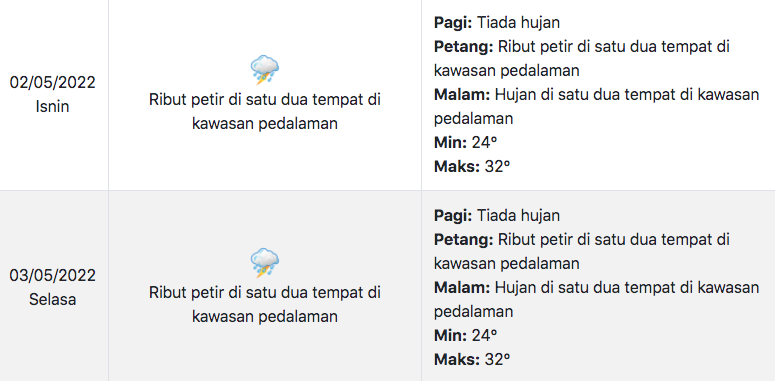Click the Pagi label in Selasa row

[453, 215]
